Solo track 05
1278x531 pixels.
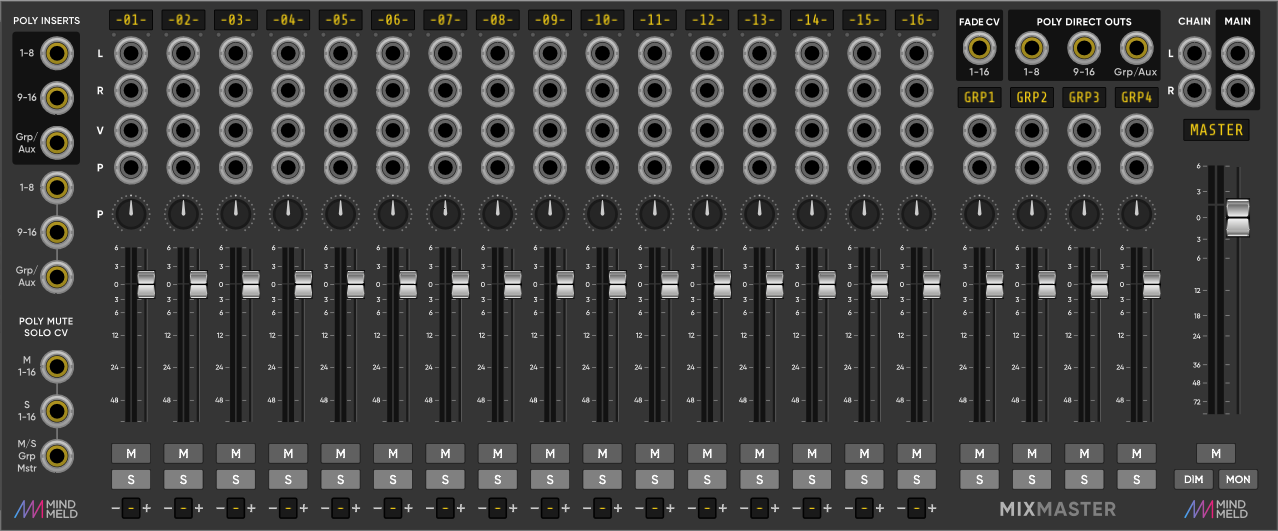click(x=340, y=479)
